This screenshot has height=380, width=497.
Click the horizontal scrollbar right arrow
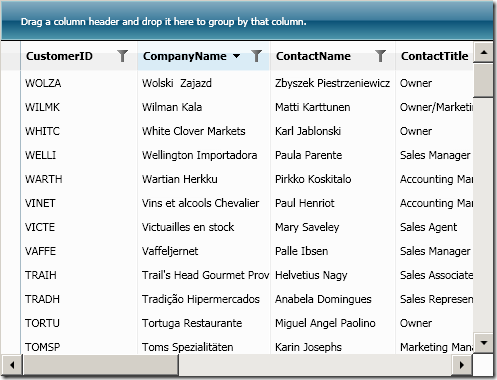tap(462, 365)
